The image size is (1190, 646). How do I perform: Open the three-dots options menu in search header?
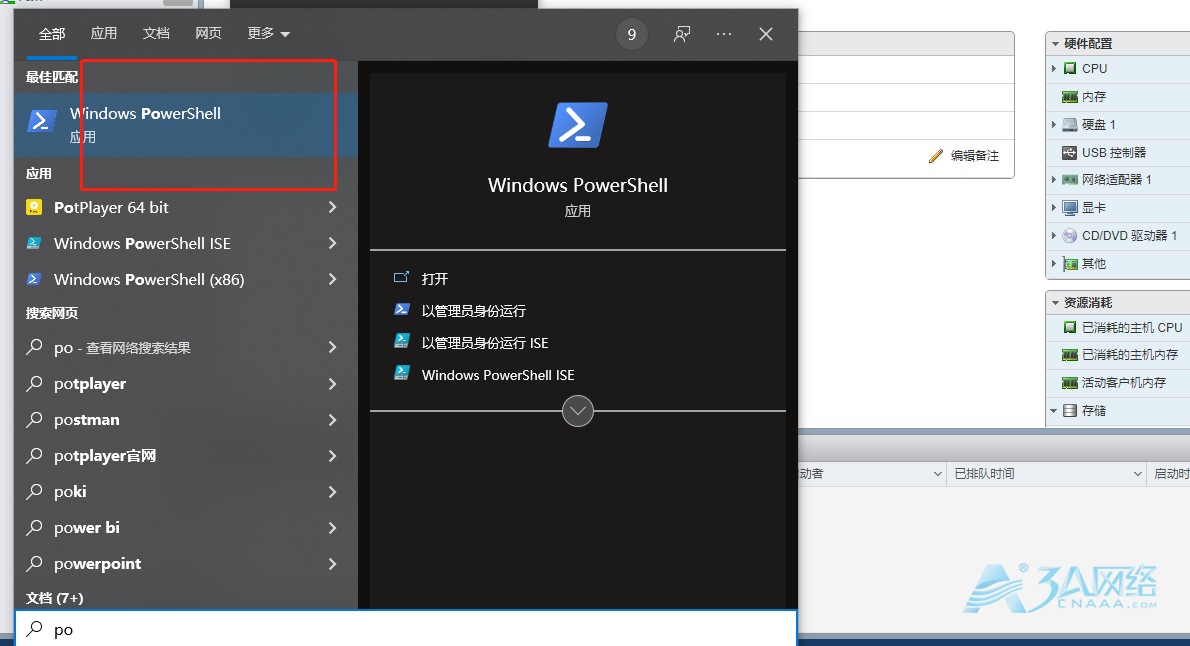click(724, 34)
